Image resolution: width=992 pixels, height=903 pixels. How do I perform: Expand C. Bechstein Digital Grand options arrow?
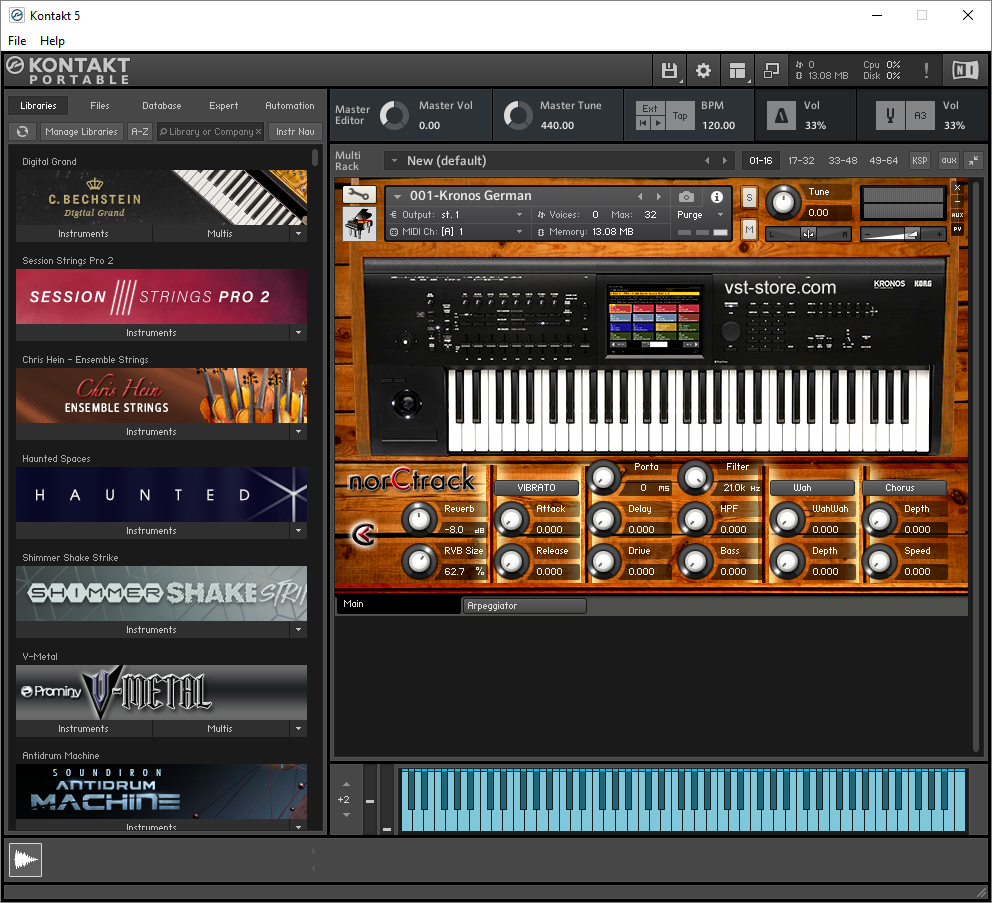(x=299, y=234)
